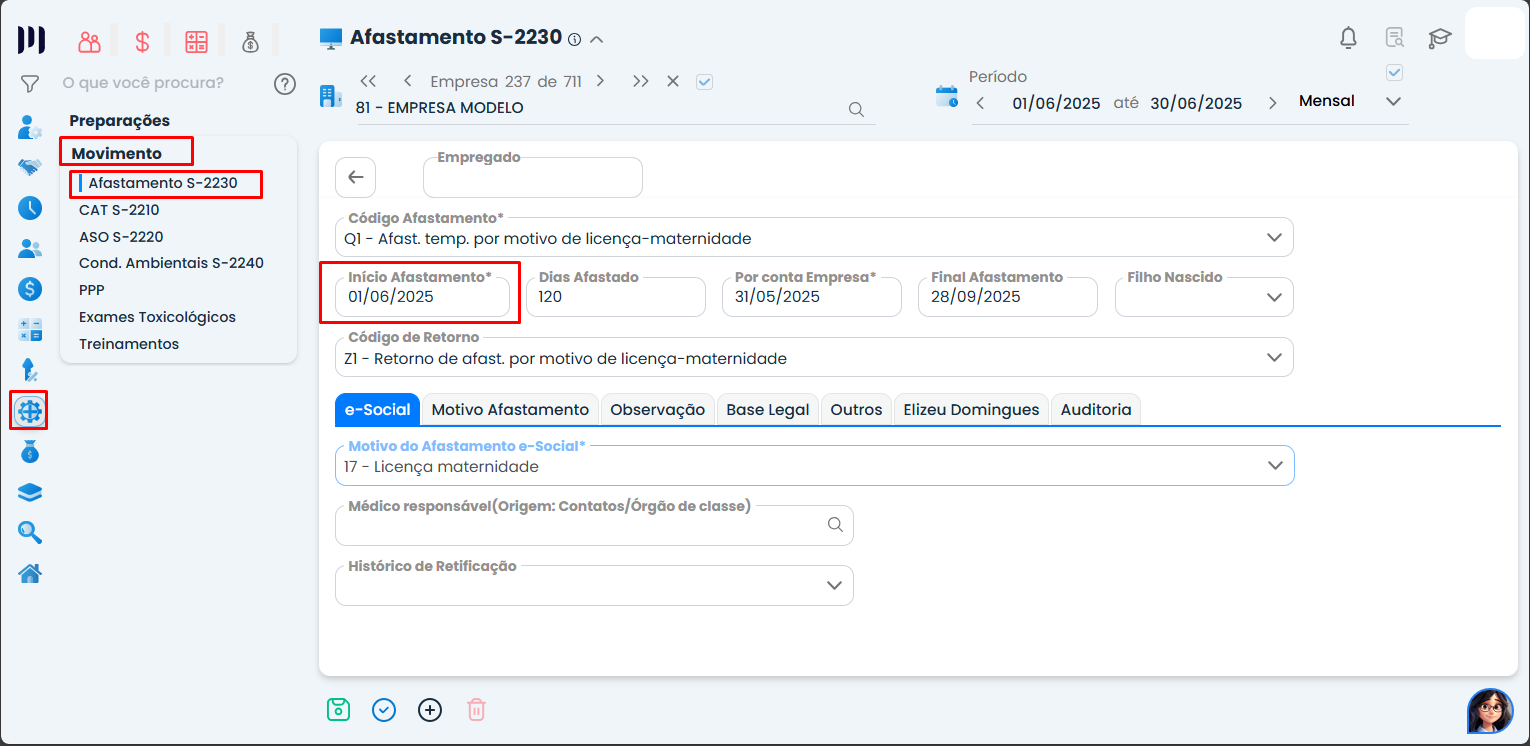The width and height of the screenshot is (1530, 746).
Task: Click the green save icon at bottom
Action: pyautogui.click(x=338, y=710)
